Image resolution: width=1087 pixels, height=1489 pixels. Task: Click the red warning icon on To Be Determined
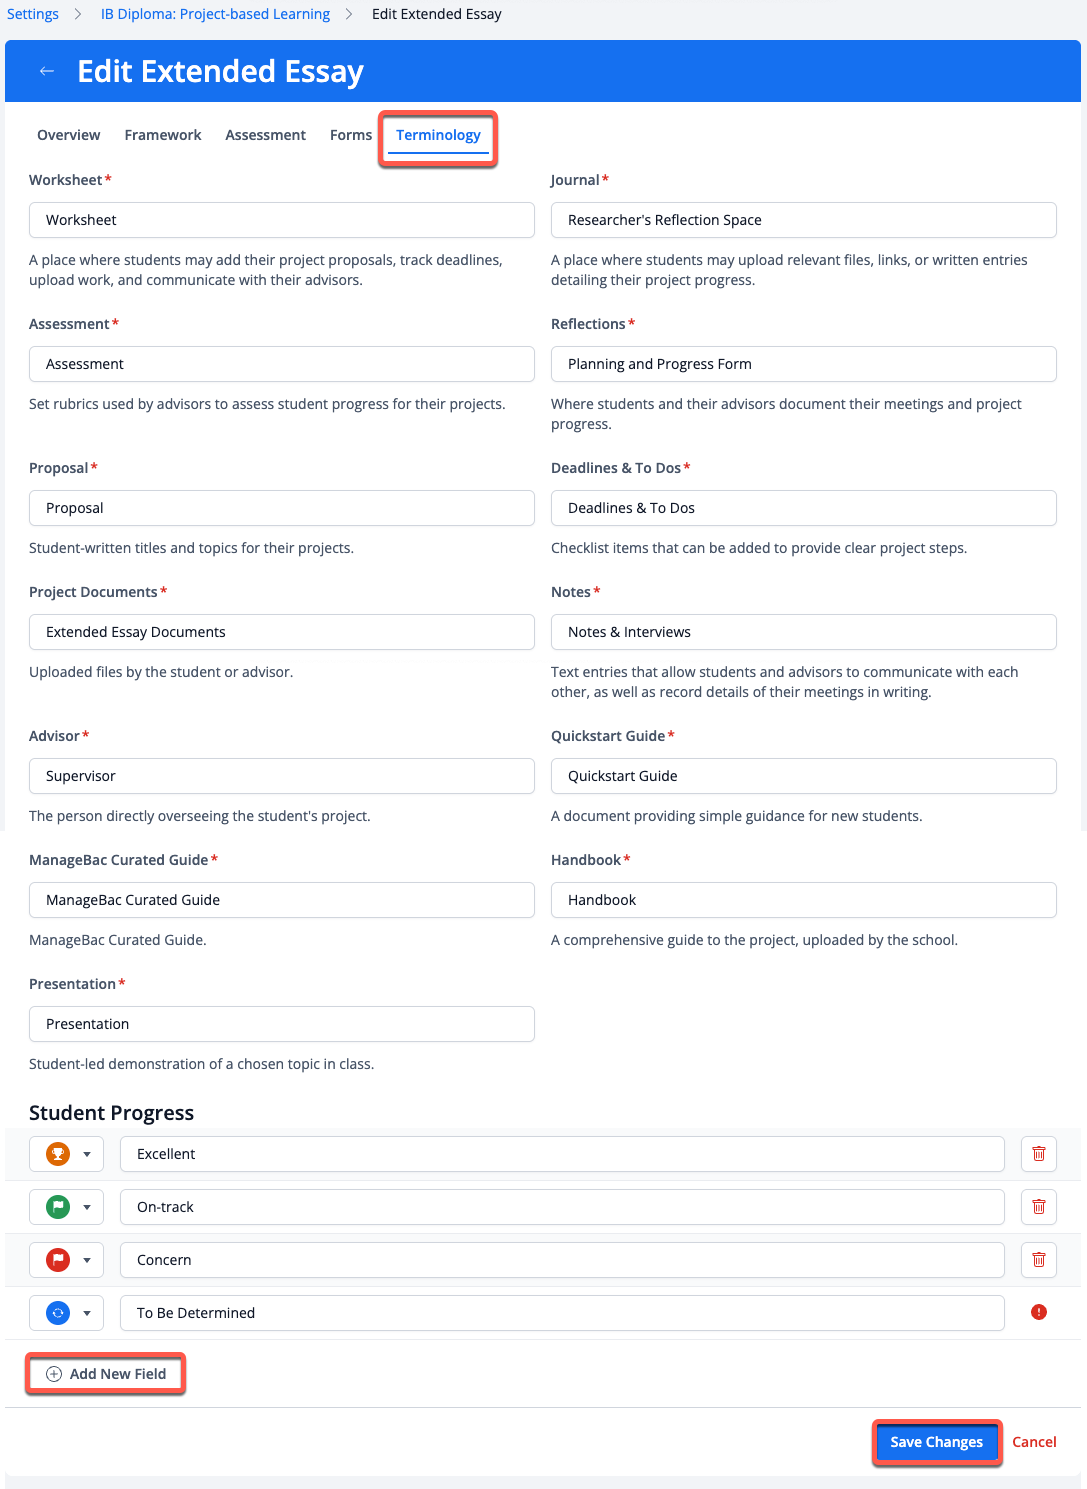point(1038,1313)
